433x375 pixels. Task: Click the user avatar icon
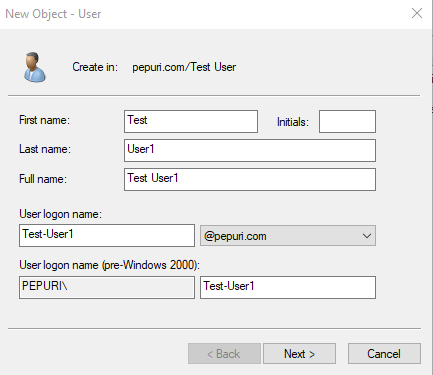34,67
